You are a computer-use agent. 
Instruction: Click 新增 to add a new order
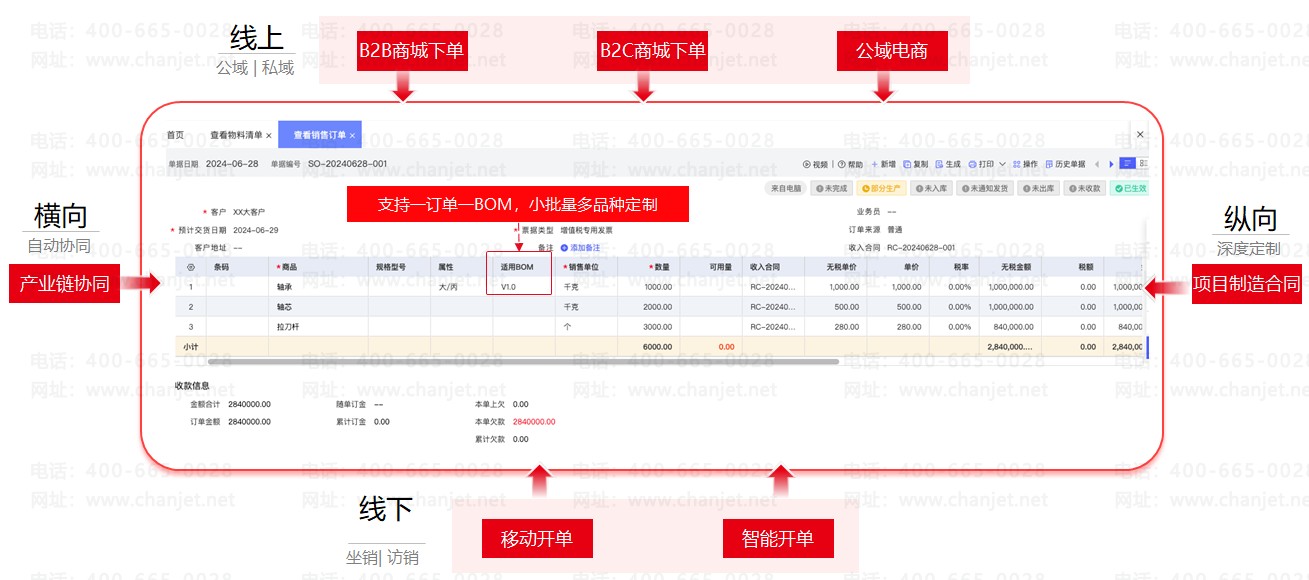pyautogui.click(x=883, y=164)
